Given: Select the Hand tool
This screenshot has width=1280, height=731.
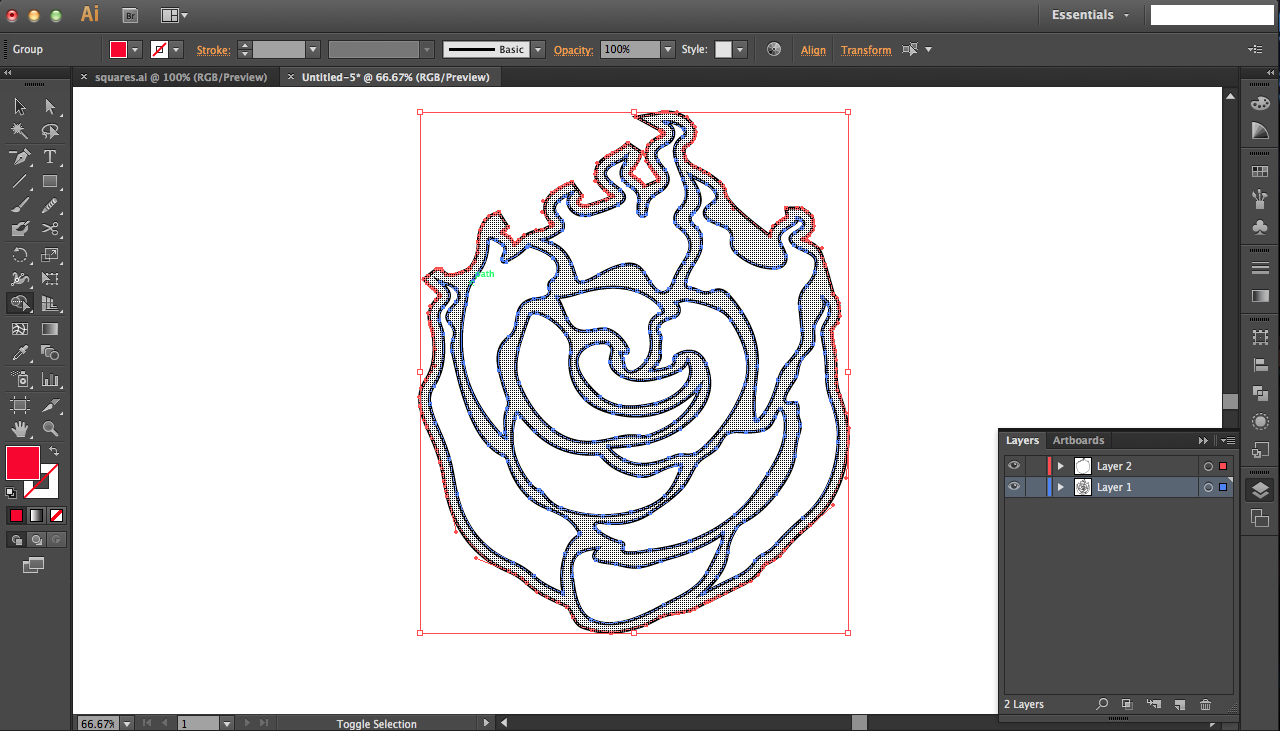Looking at the screenshot, I should [20, 429].
